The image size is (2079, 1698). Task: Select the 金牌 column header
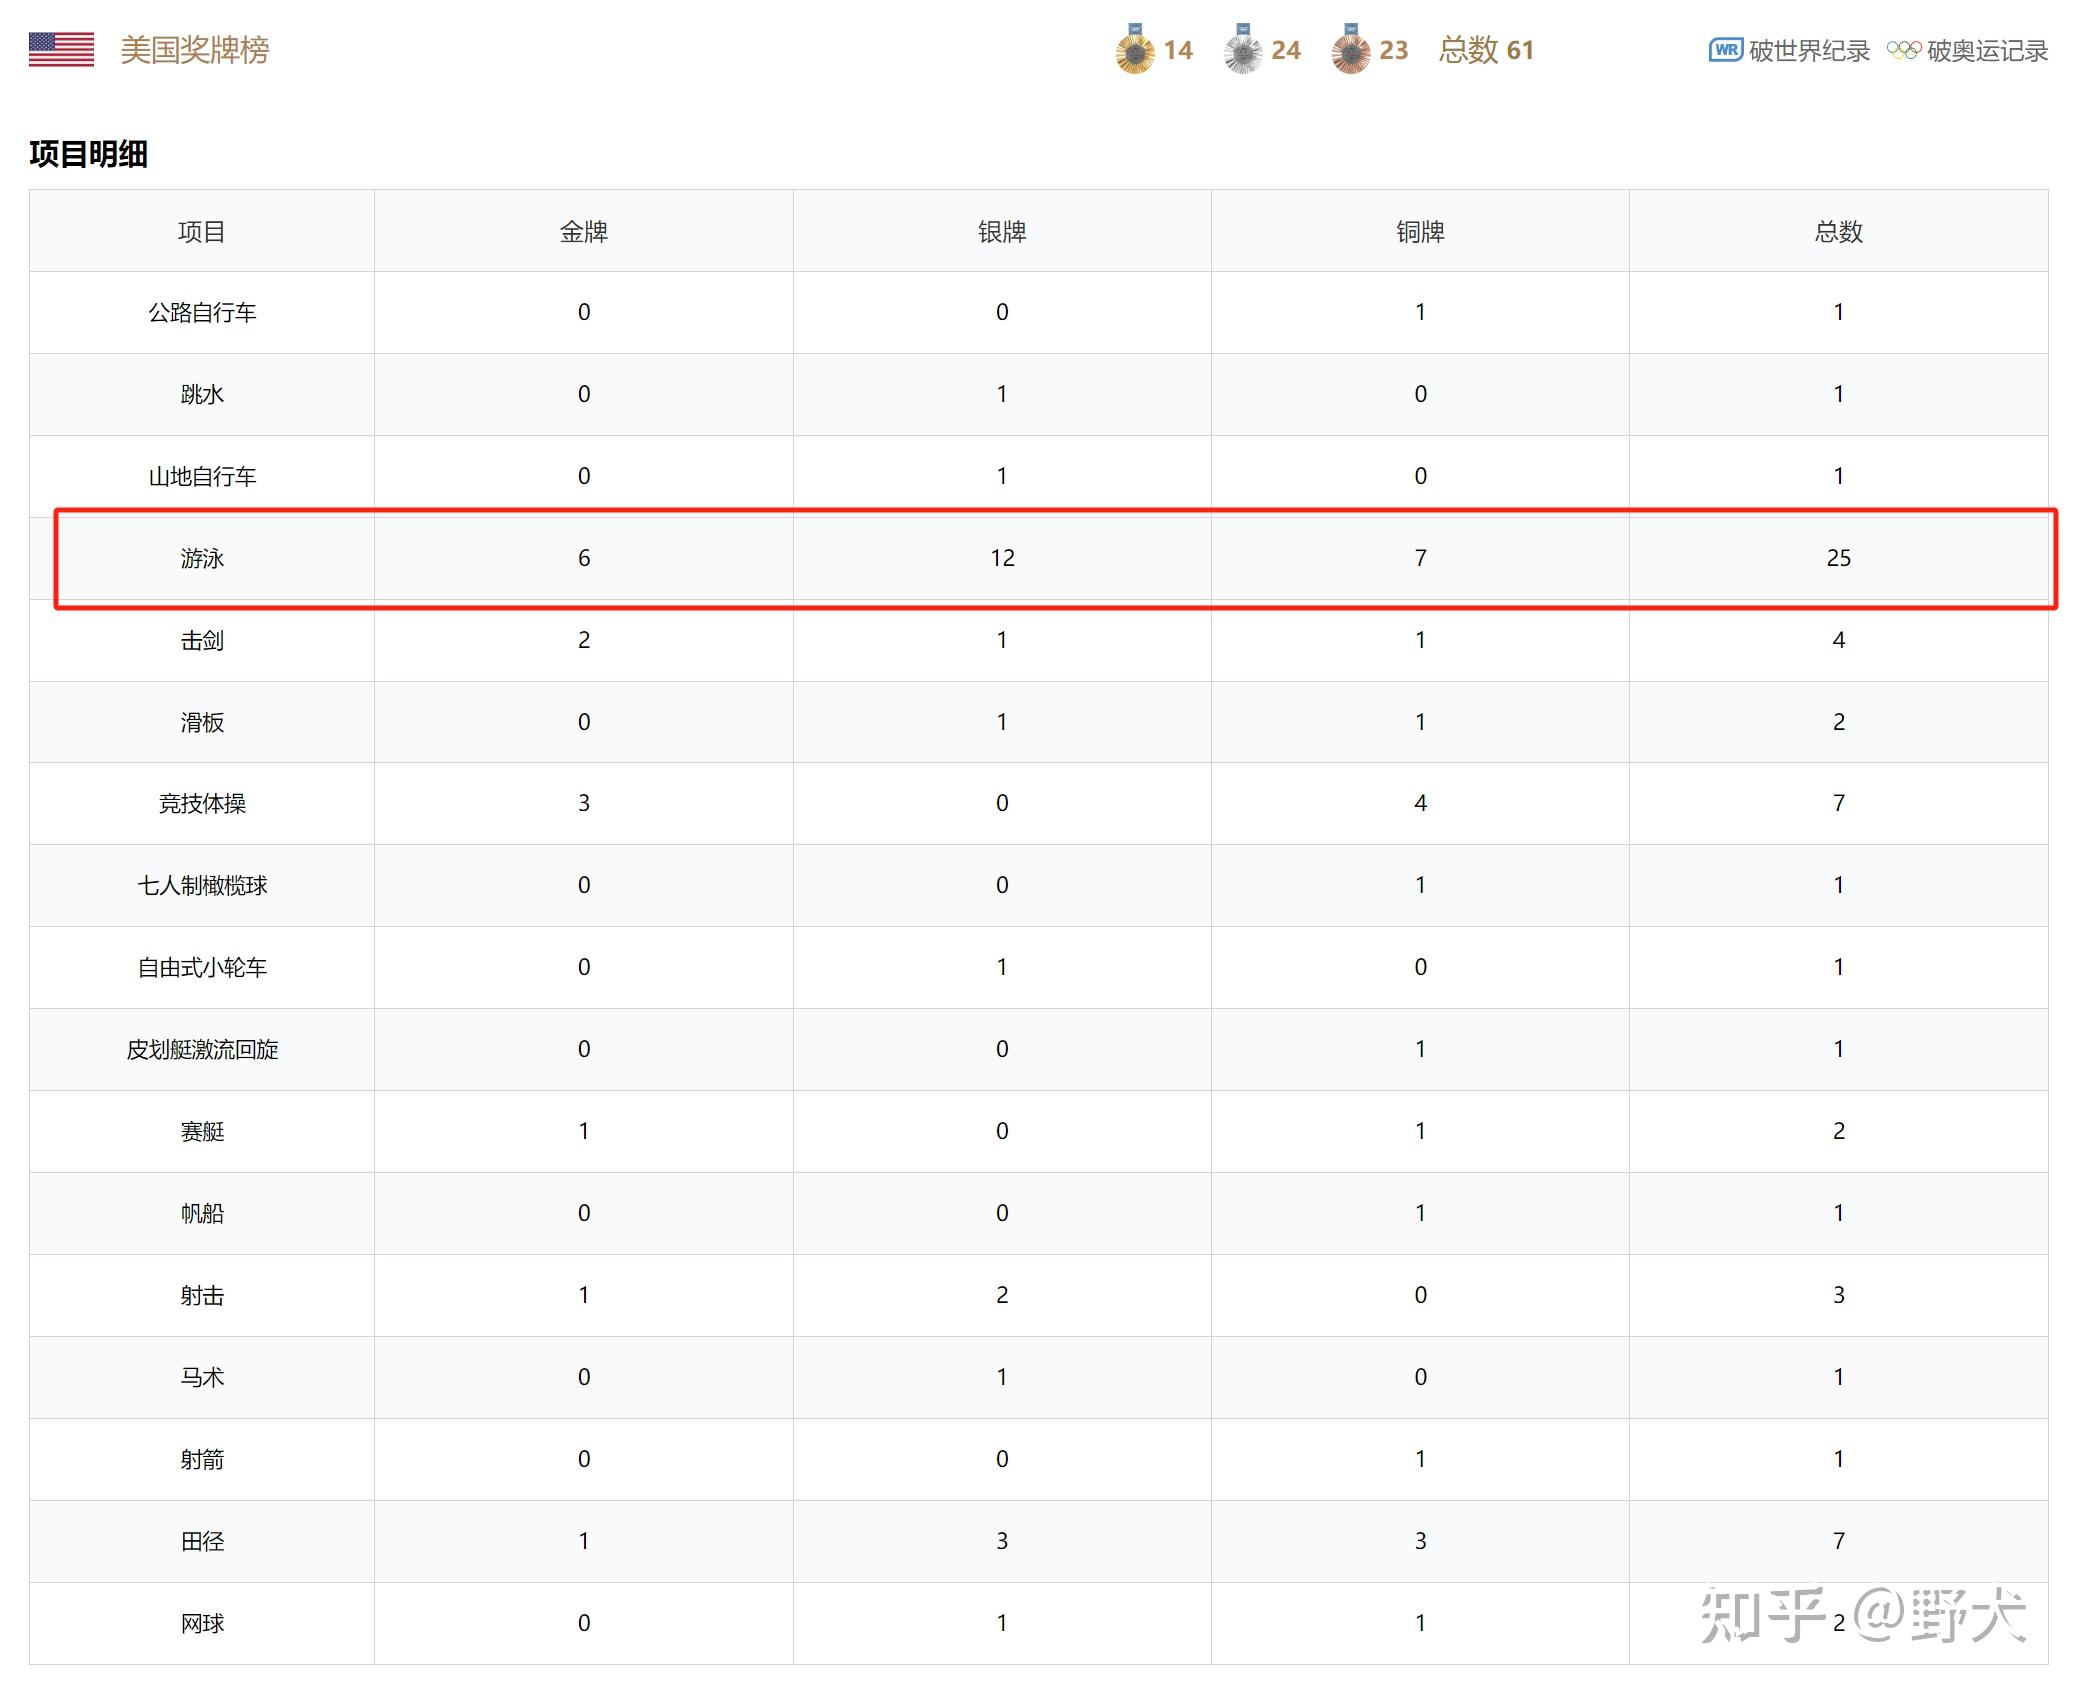583,232
